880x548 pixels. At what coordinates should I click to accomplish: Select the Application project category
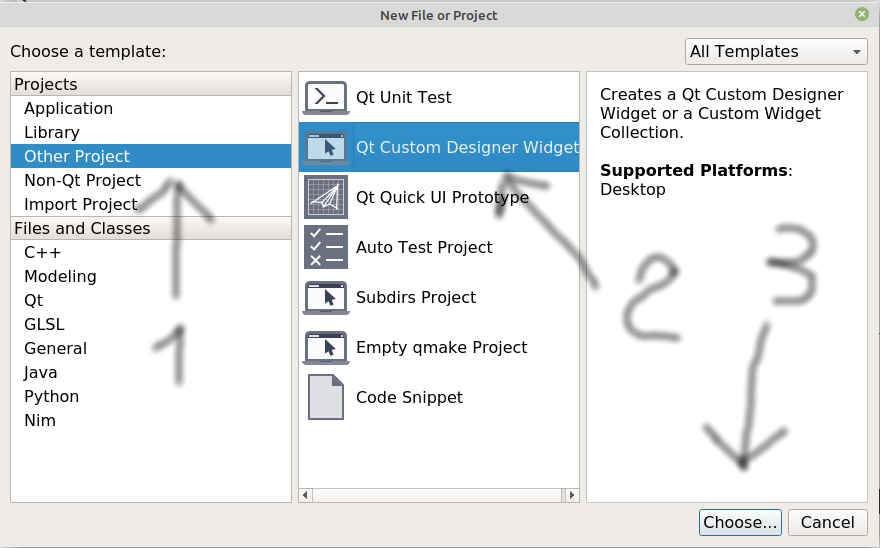pos(68,108)
